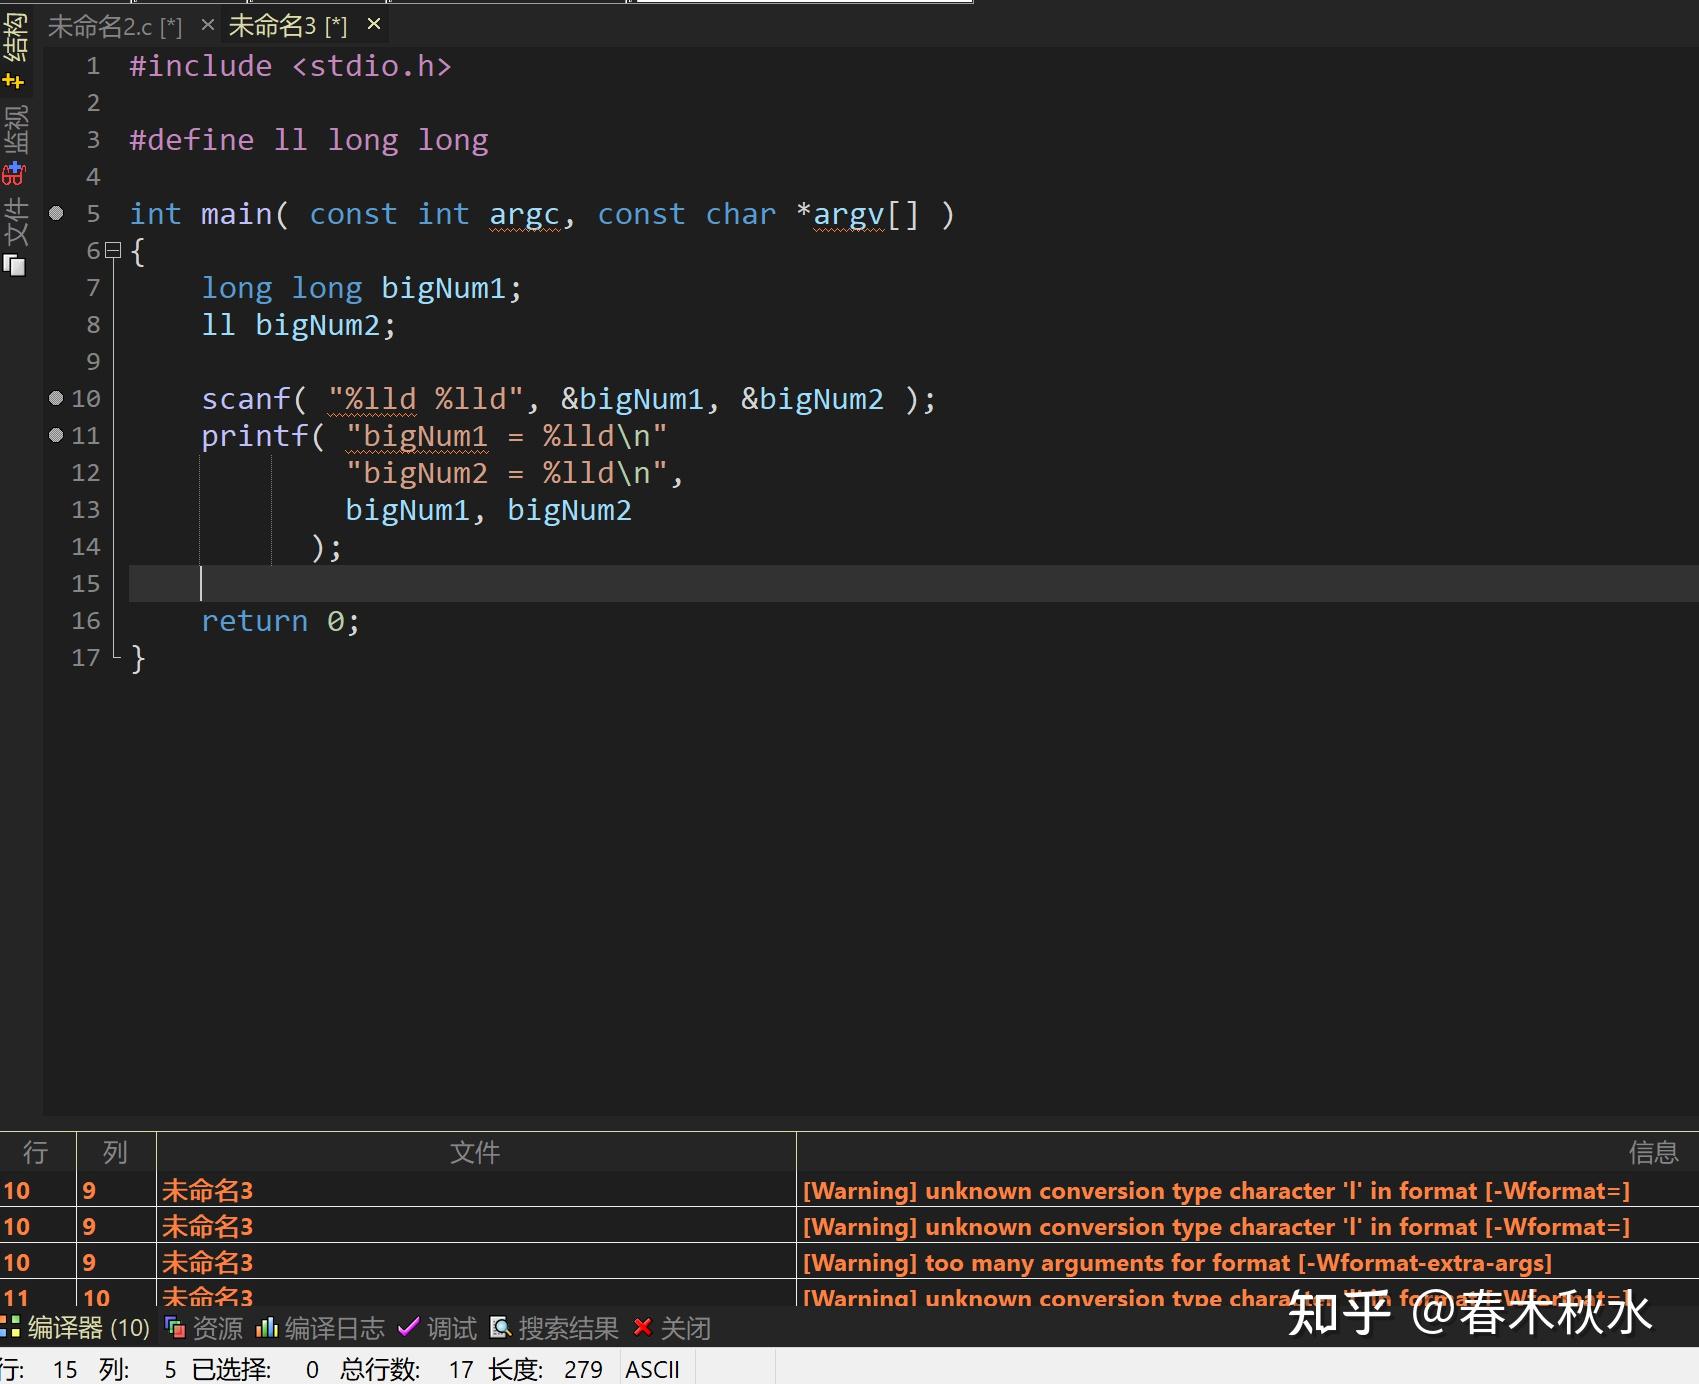The height and width of the screenshot is (1384, 1699).
Task: Select the warning row for line 11
Action: pyautogui.click(x=849, y=1295)
